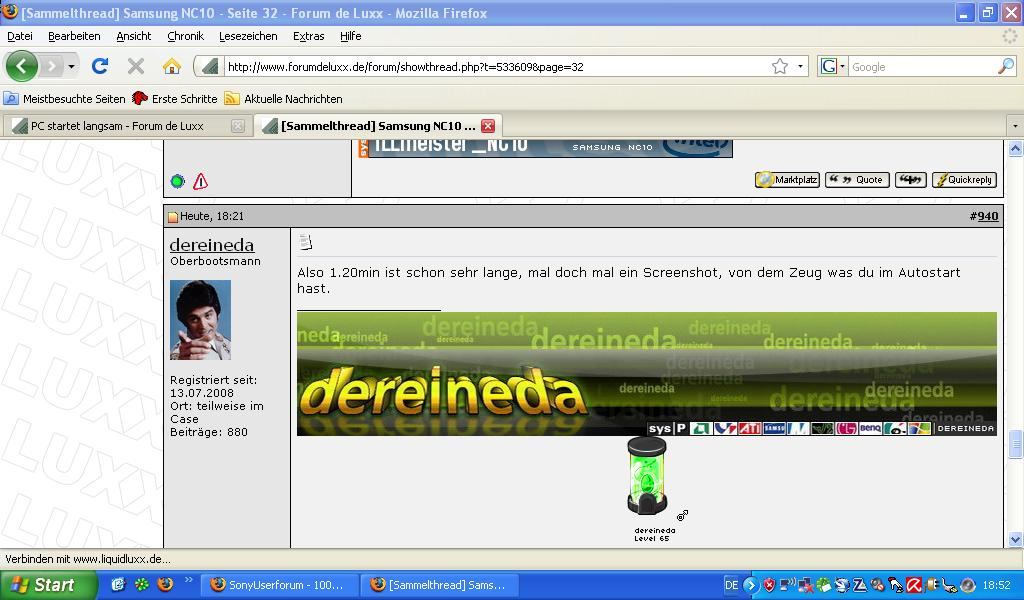Close the 'PC startet langsam' tab
The image size is (1024, 600).
point(238,125)
